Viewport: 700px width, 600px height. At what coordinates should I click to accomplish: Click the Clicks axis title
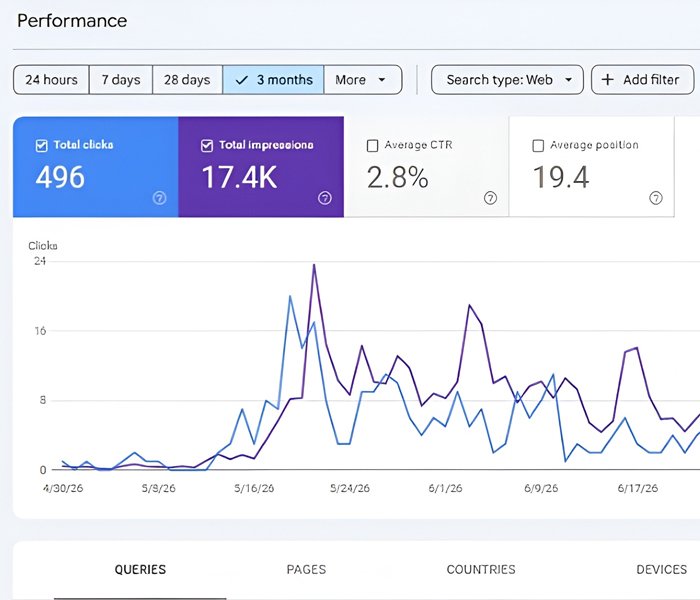coord(43,246)
